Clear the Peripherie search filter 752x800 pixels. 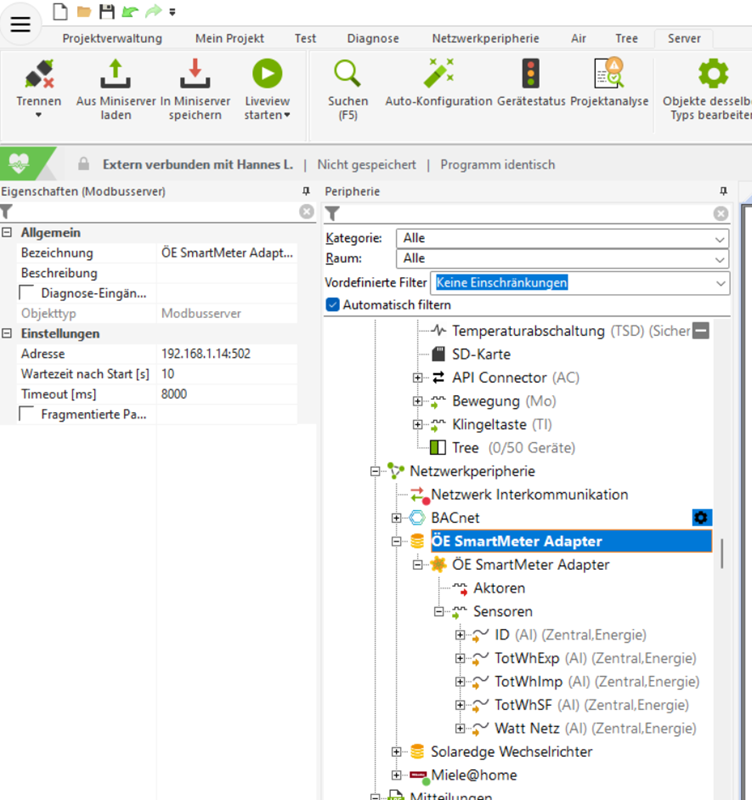pos(721,214)
